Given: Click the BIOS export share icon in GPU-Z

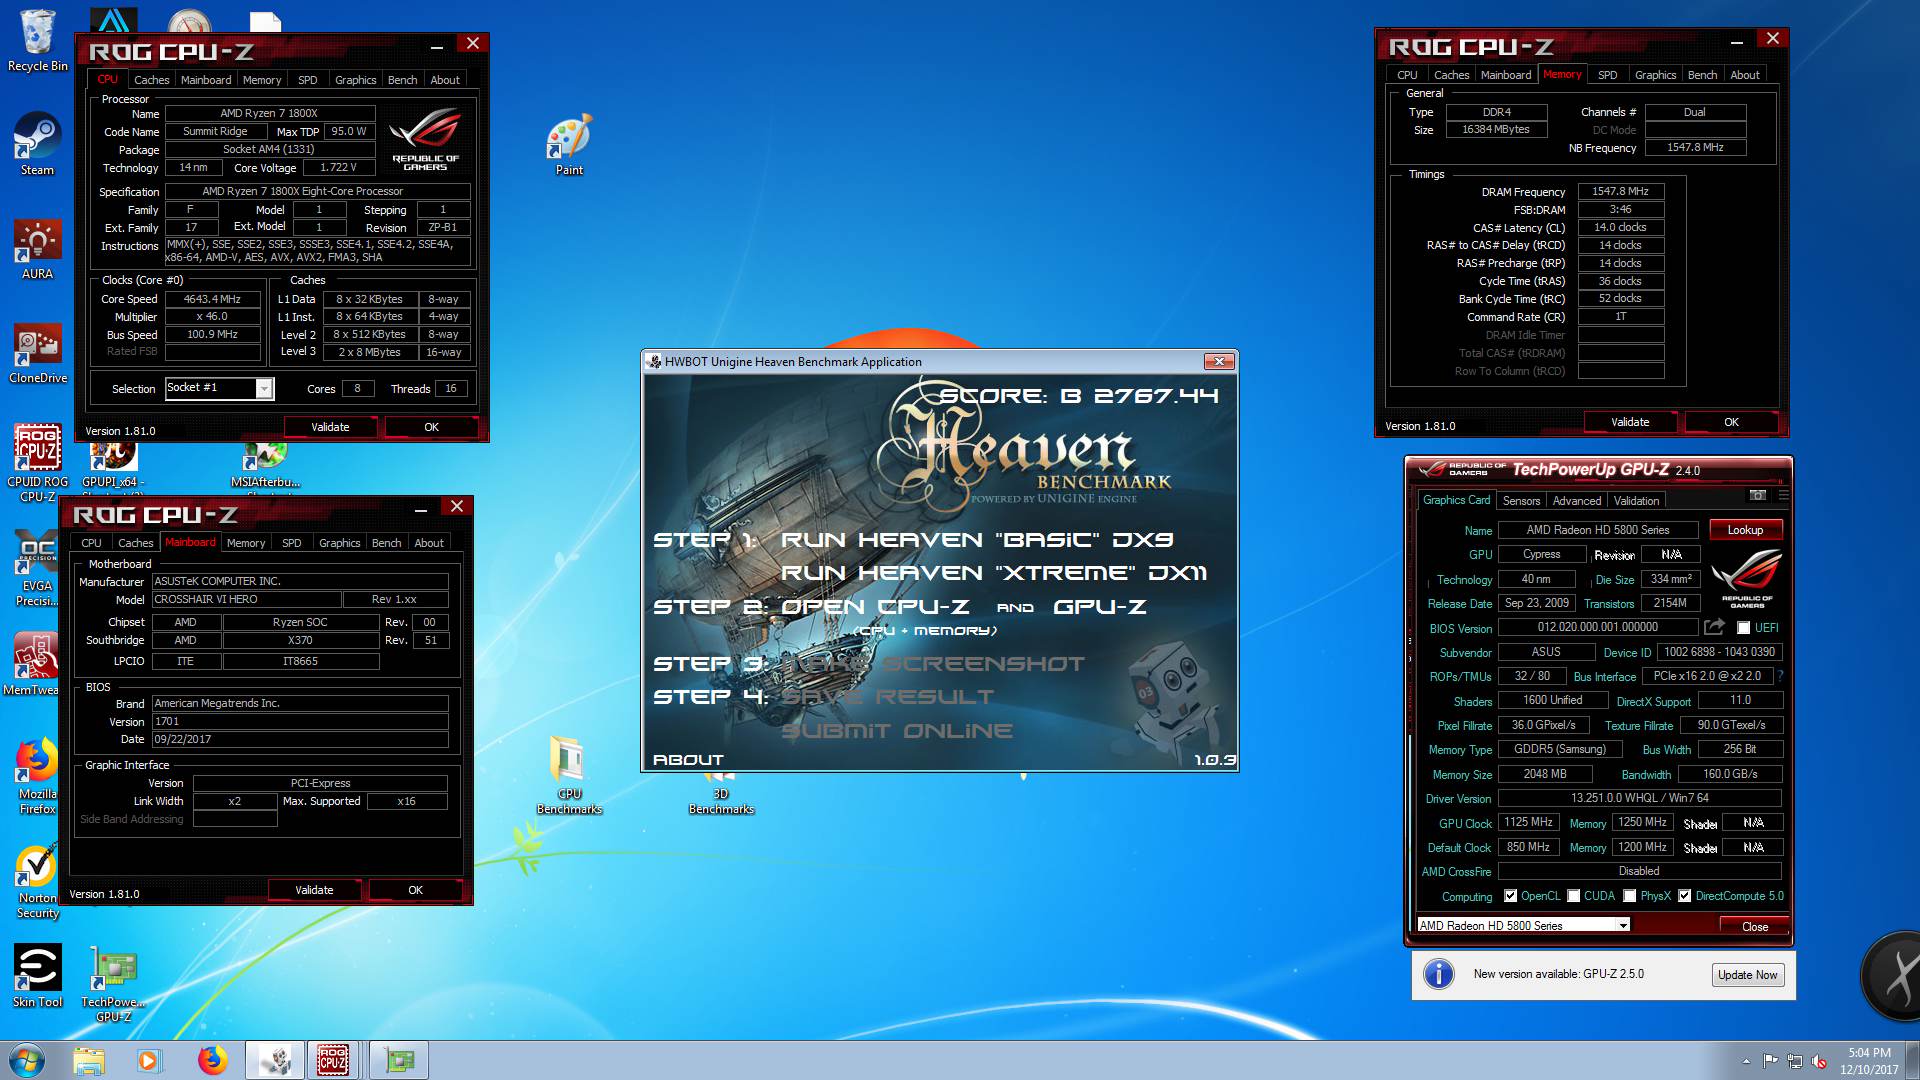Looking at the screenshot, I should 1714,627.
